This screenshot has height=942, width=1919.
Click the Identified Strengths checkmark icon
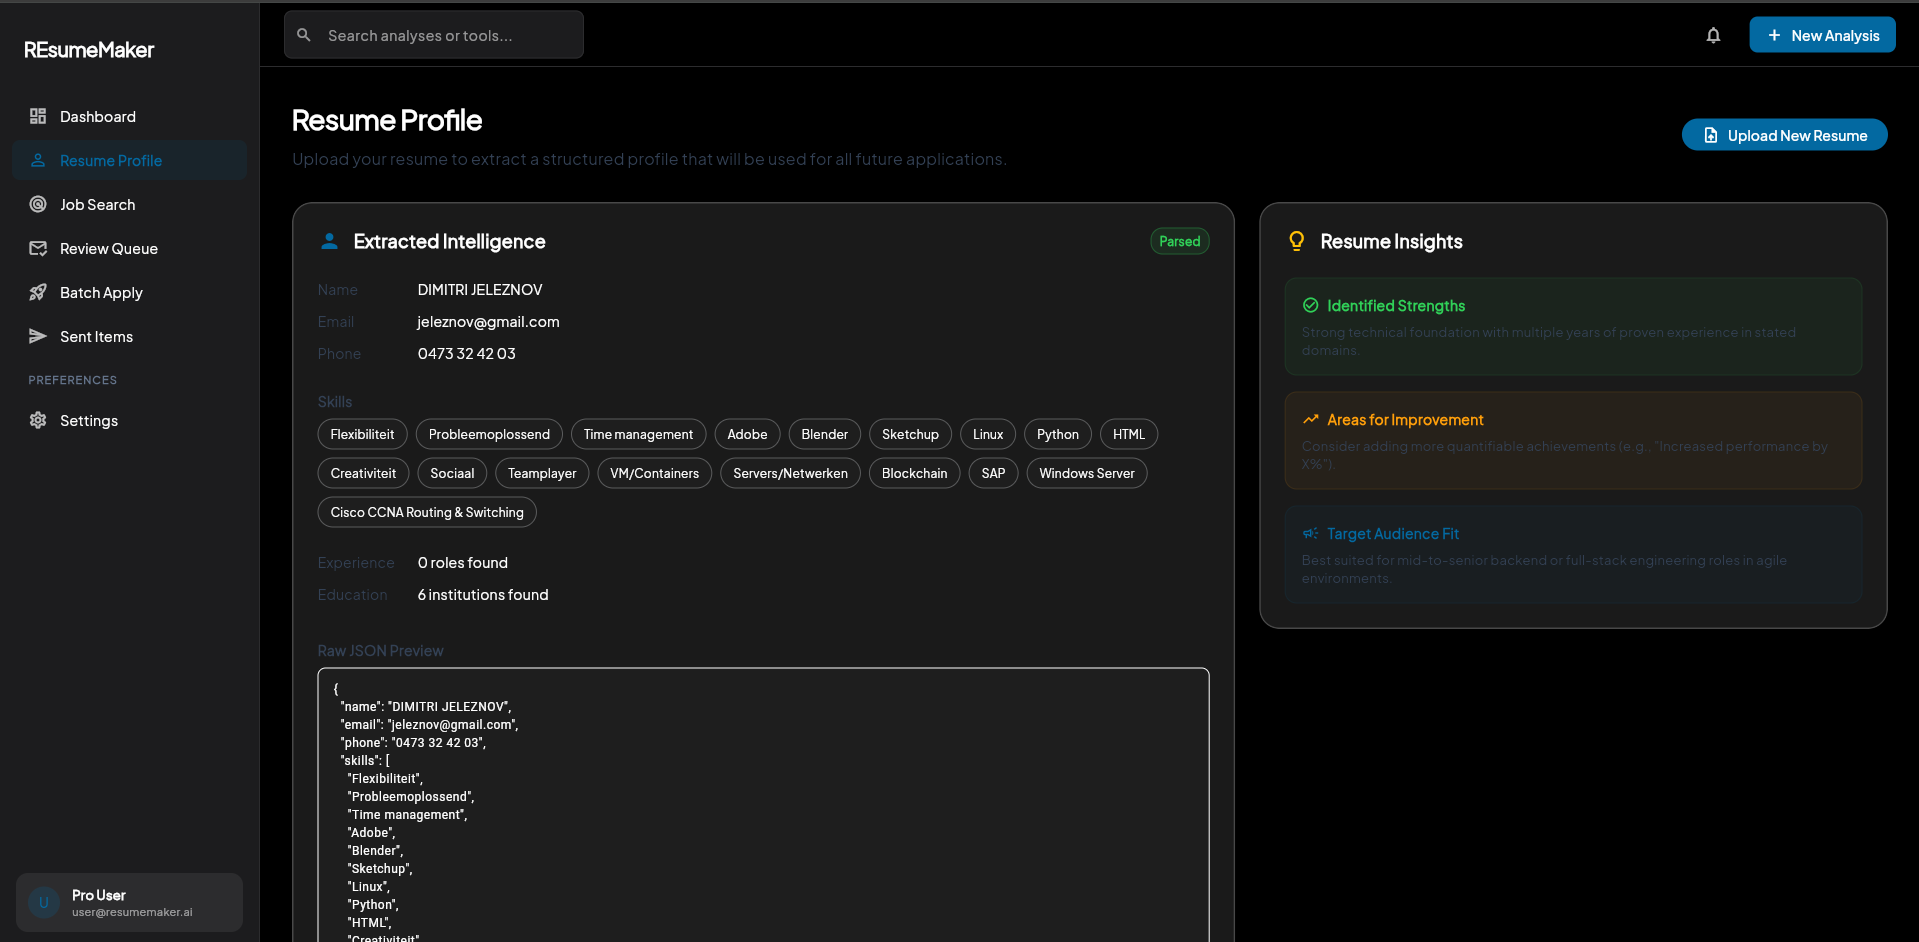[1312, 306]
